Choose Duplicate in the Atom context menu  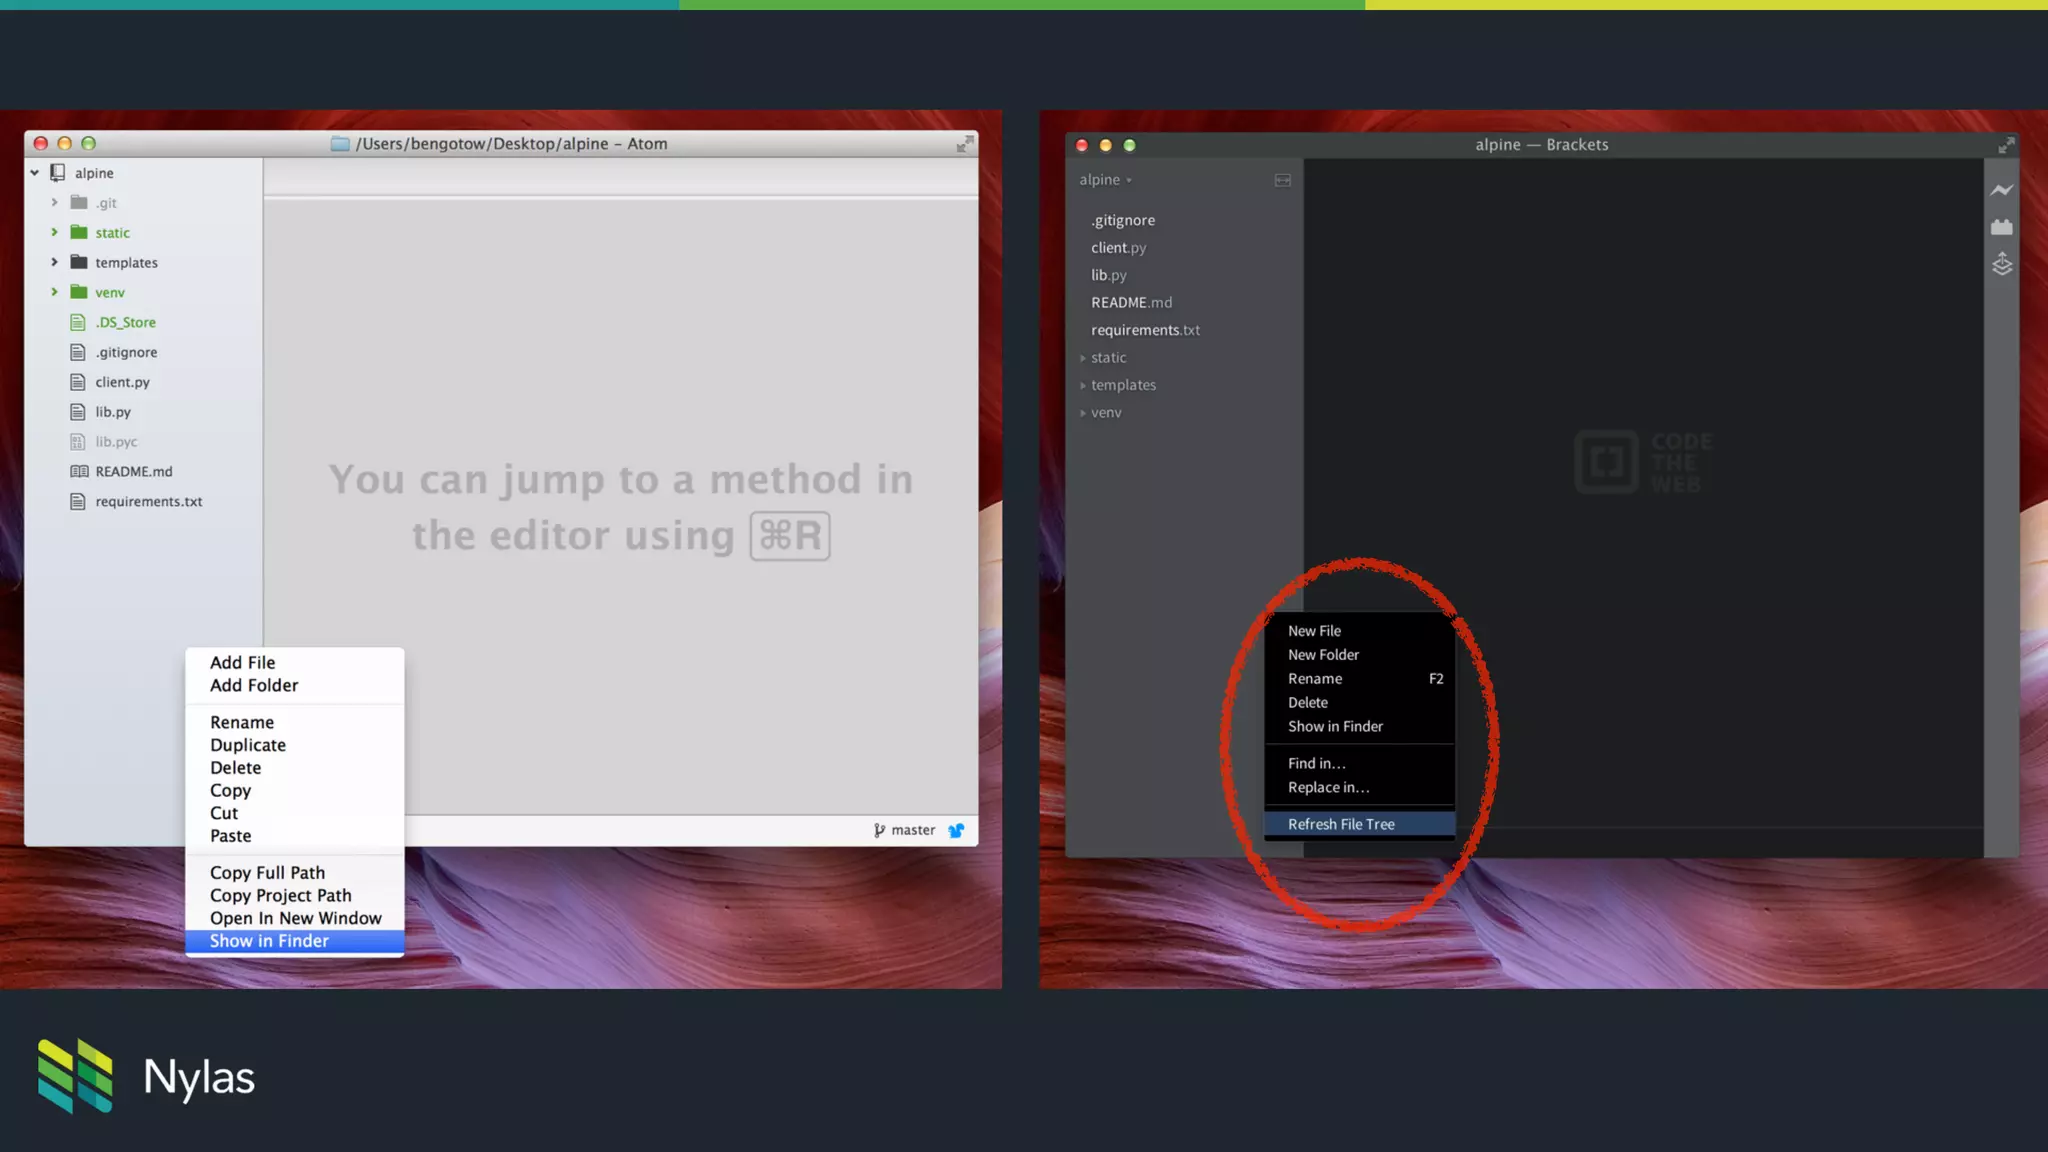point(248,745)
